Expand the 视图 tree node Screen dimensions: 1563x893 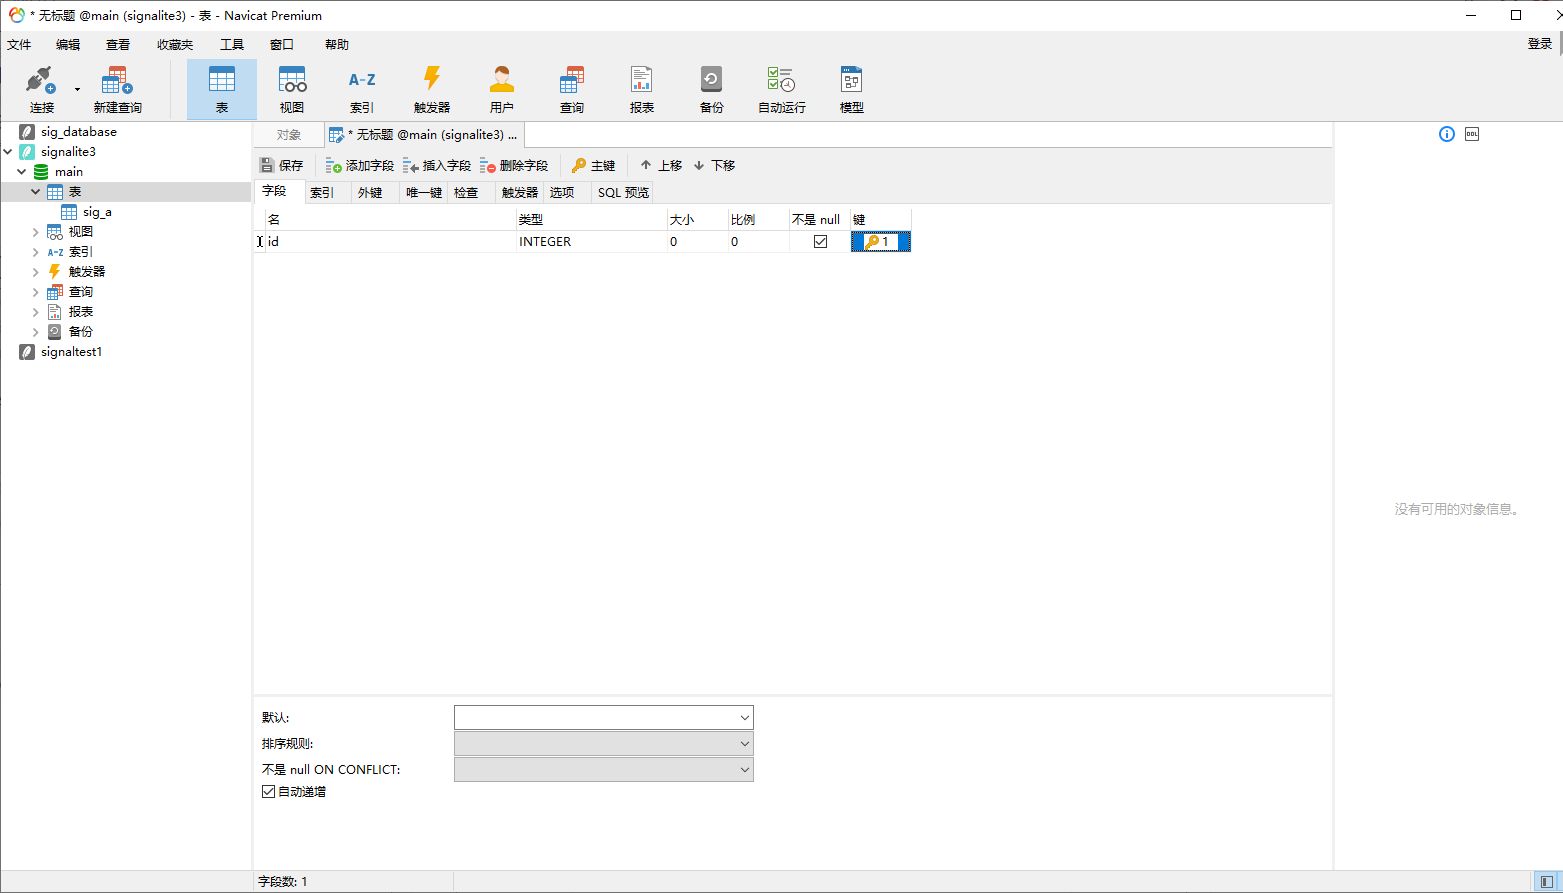pos(35,232)
